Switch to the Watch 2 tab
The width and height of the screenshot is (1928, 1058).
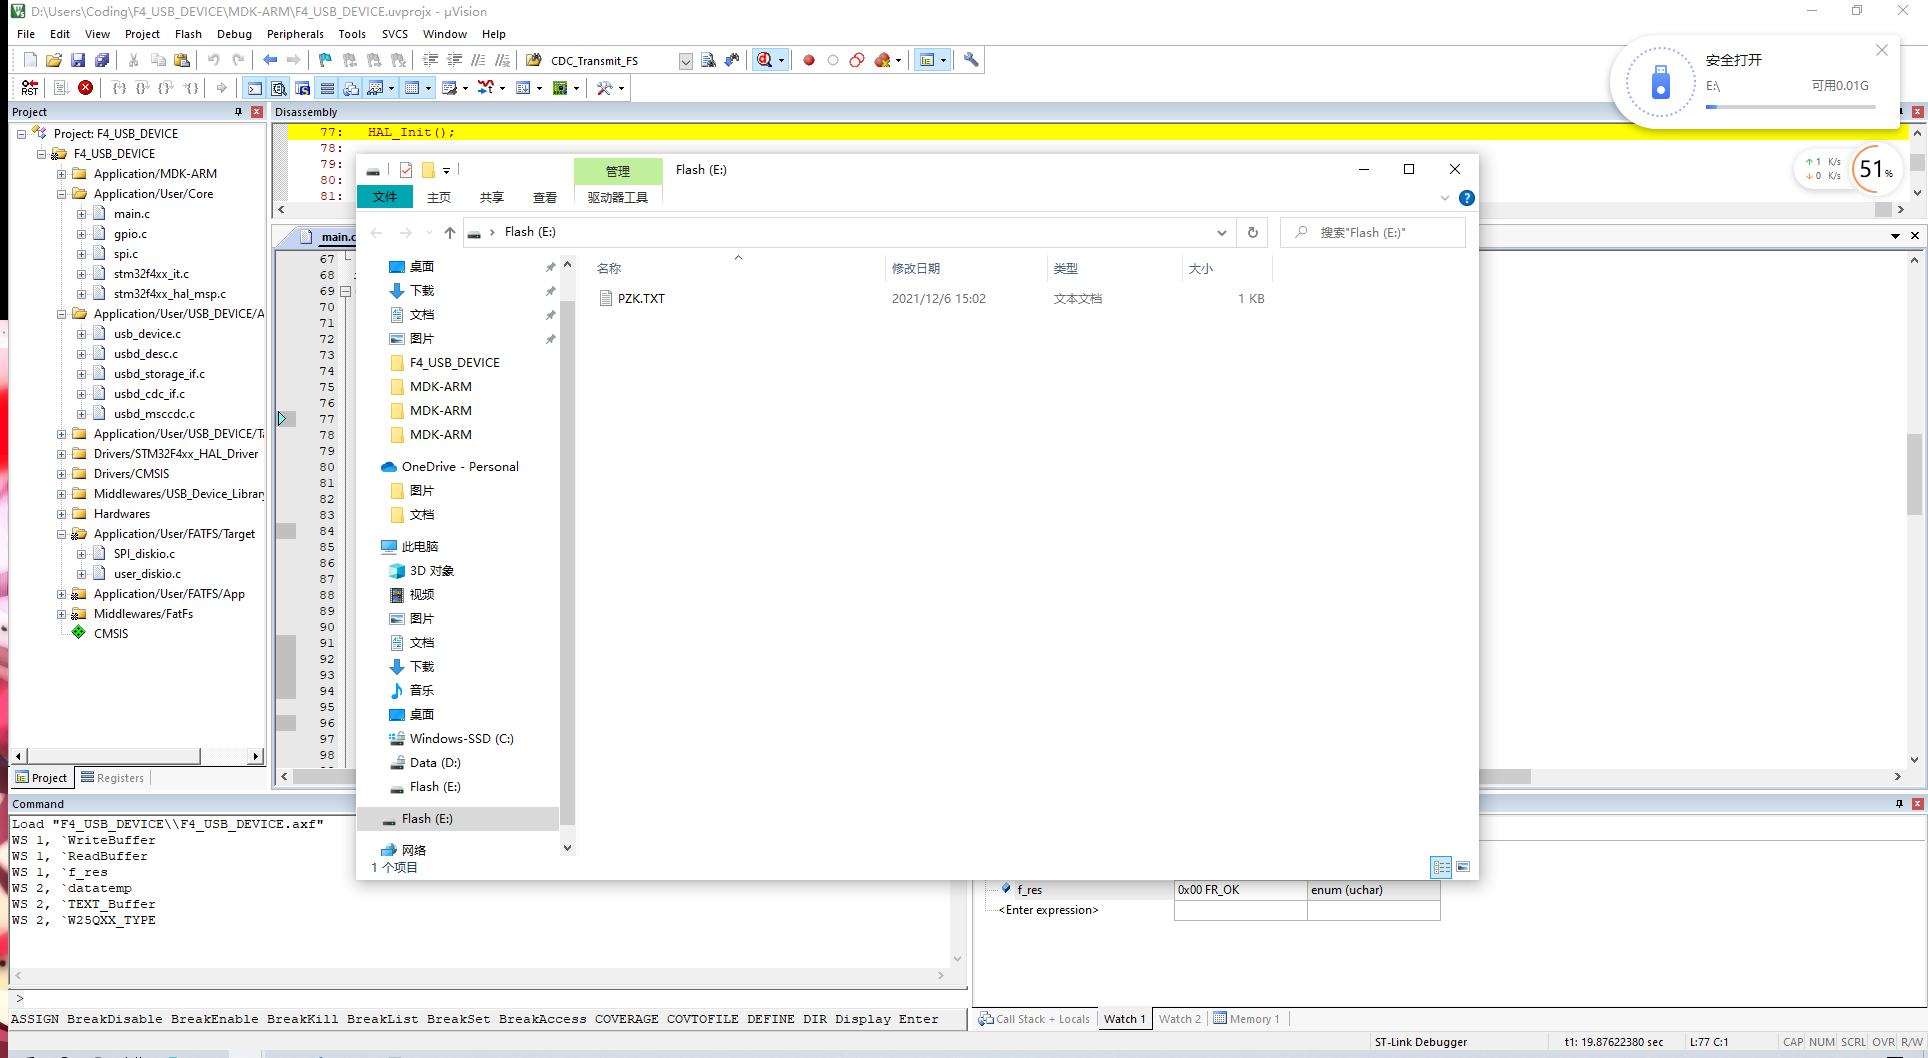click(x=1180, y=1019)
